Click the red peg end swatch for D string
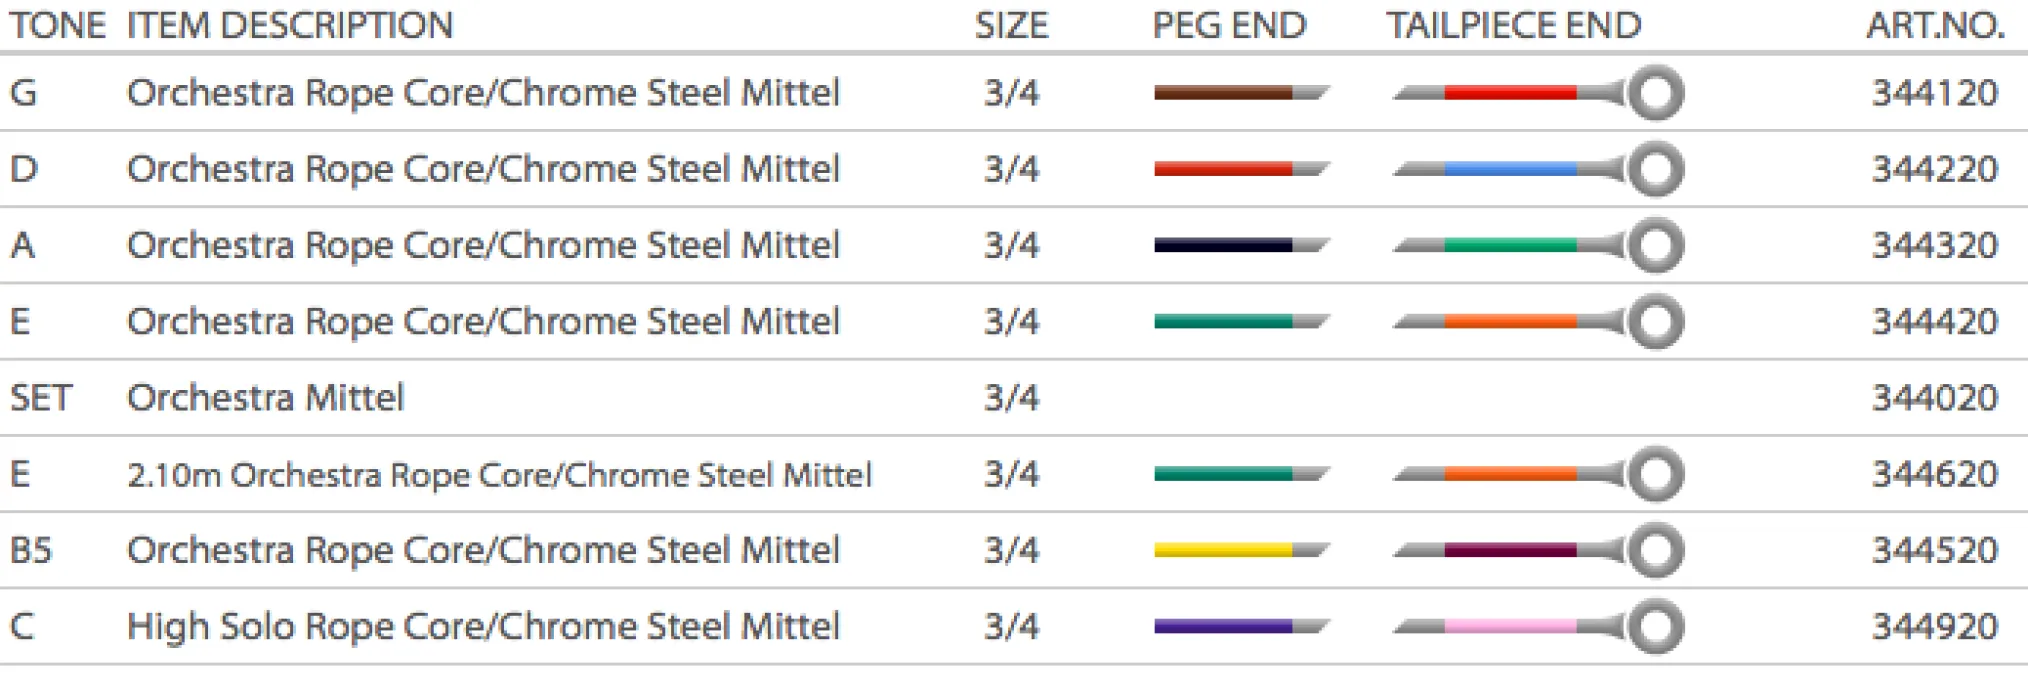2028x692 pixels. click(x=1240, y=169)
